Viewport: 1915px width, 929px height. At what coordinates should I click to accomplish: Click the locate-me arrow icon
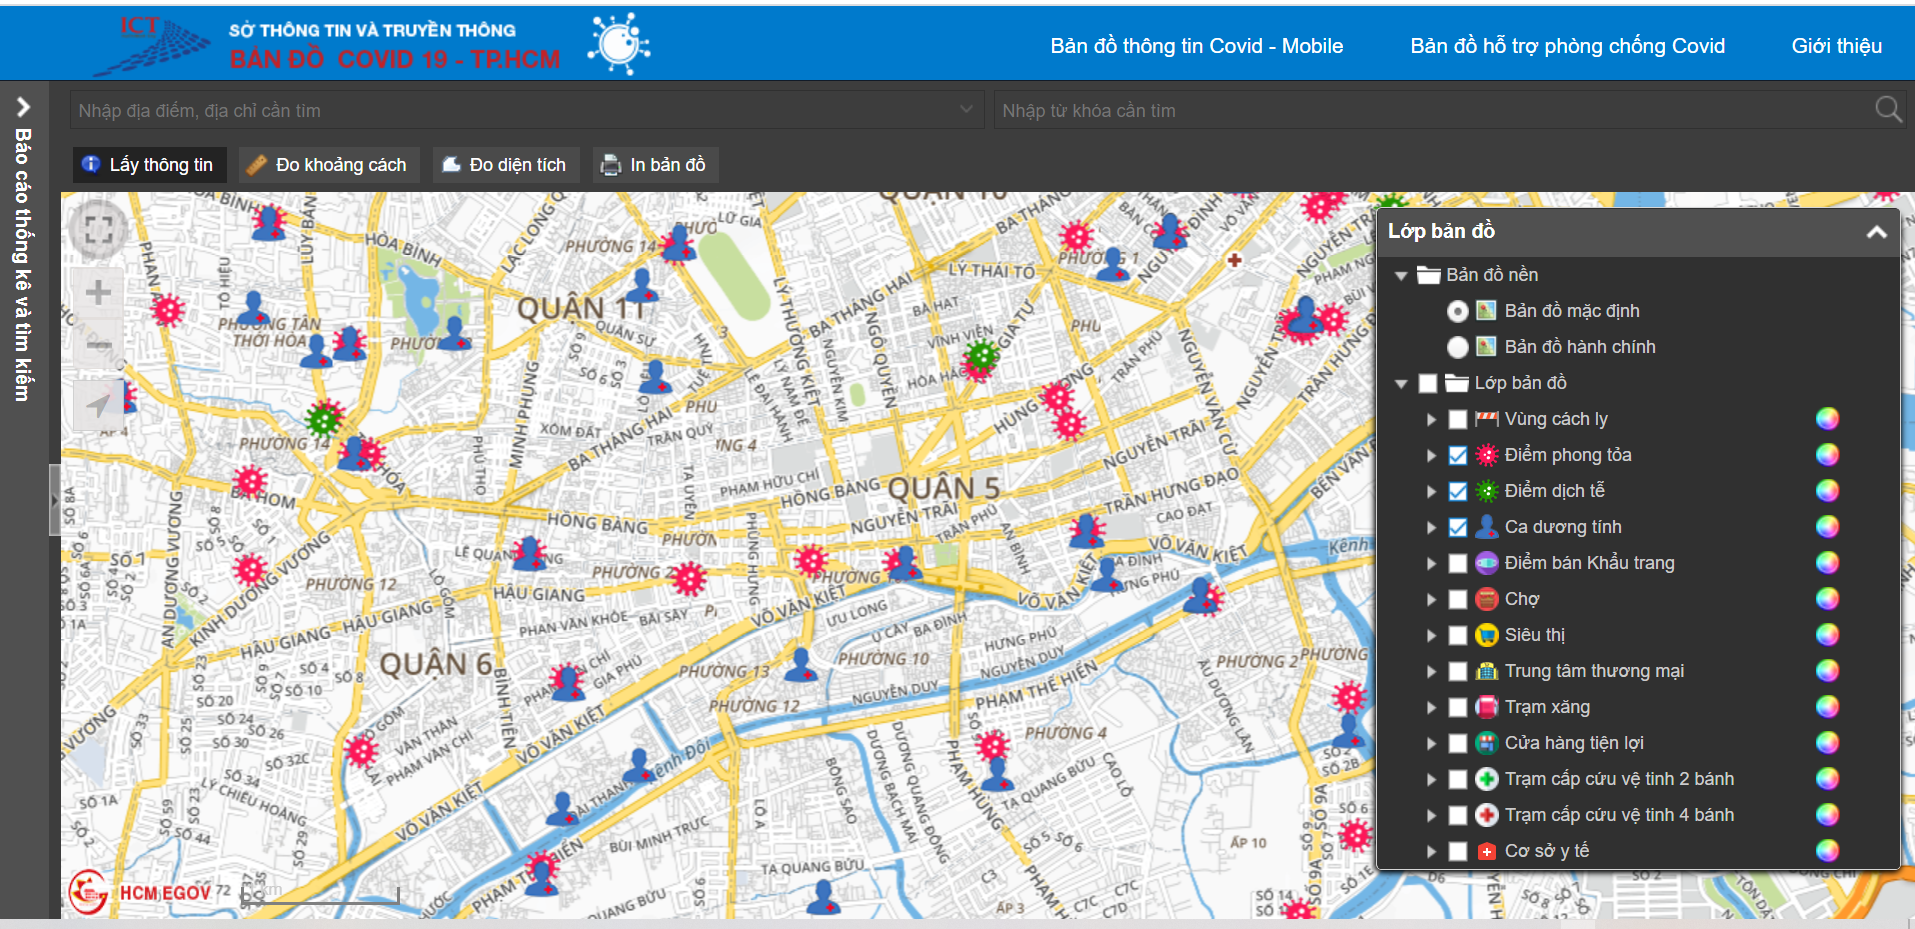click(98, 404)
